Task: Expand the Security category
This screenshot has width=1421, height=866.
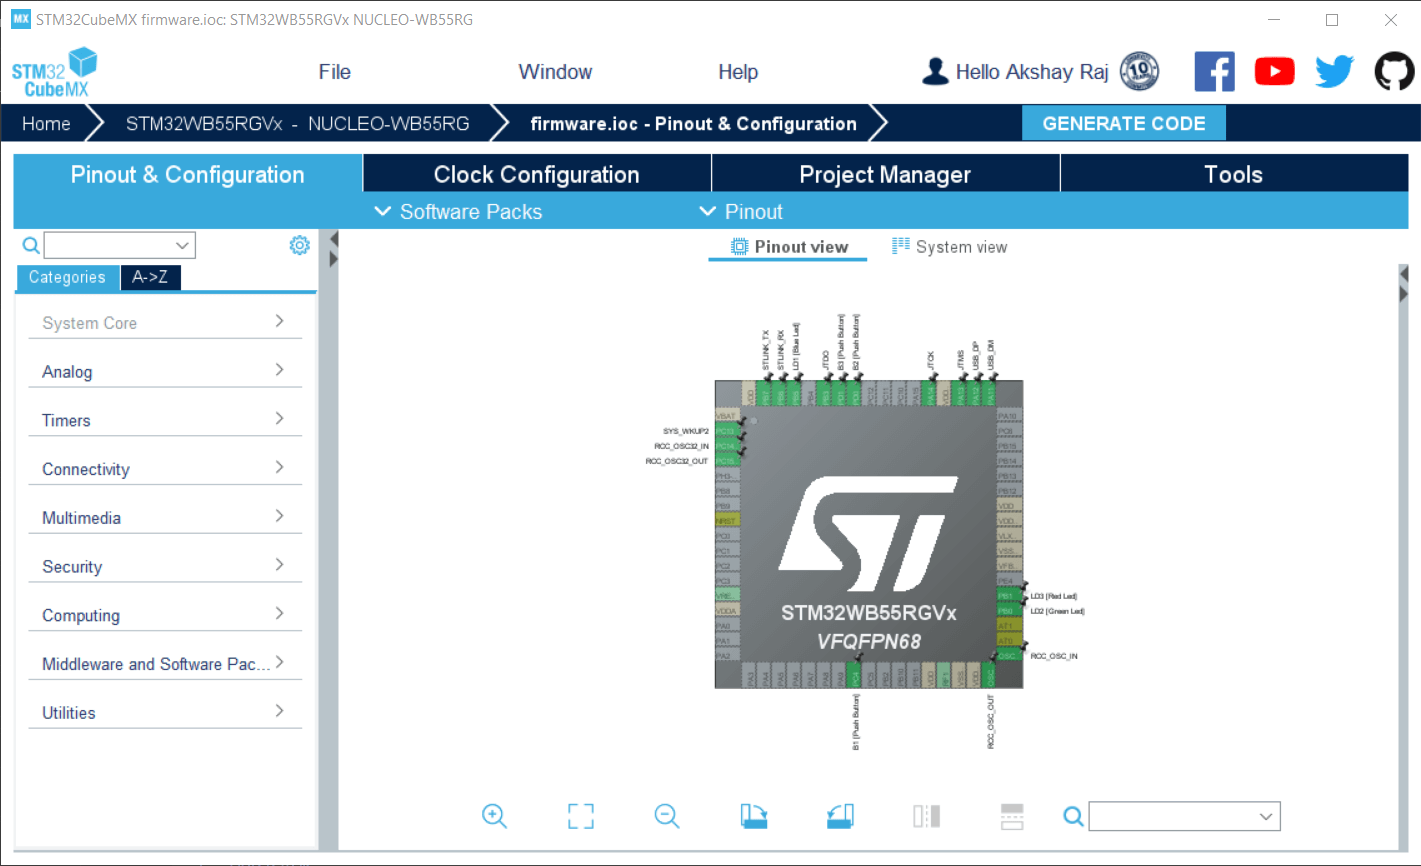Action: (165, 566)
